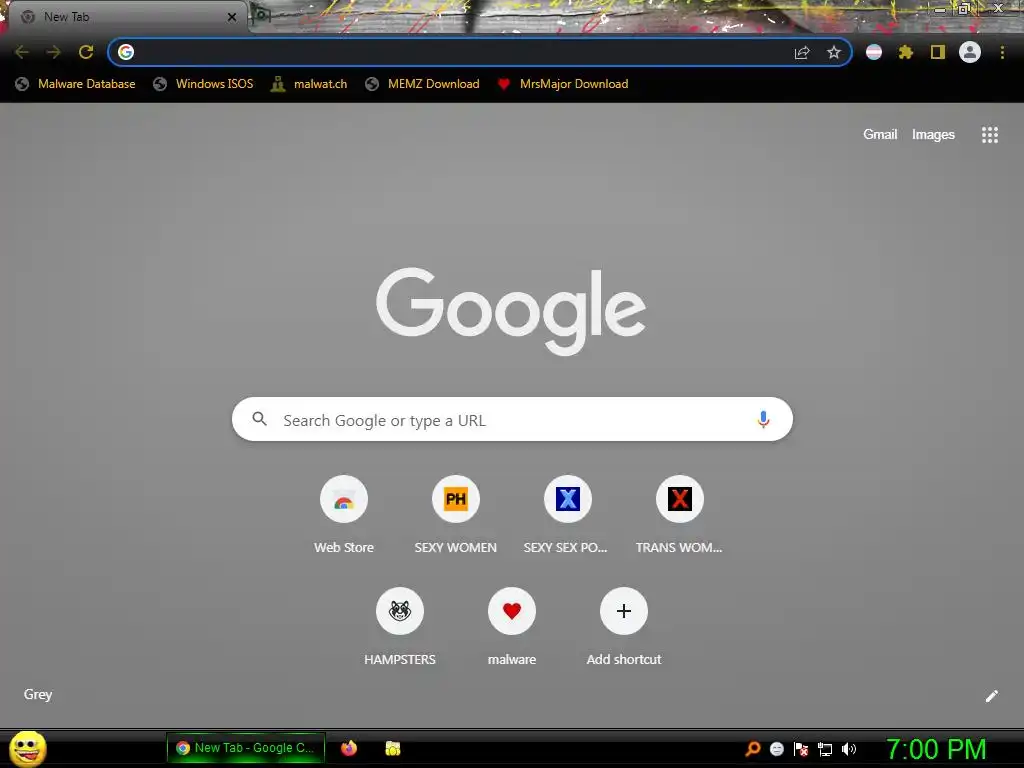
Task: Open the malwat.ch bookmark
Action: point(309,84)
